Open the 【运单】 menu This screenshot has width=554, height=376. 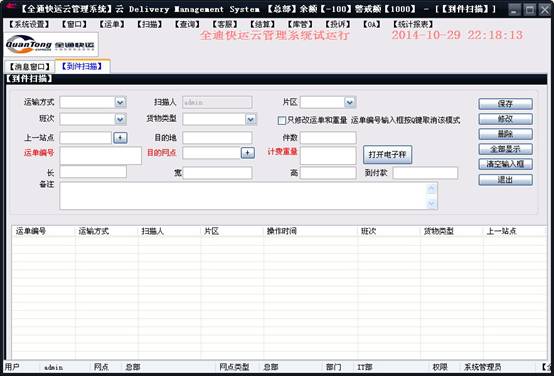coord(111,24)
